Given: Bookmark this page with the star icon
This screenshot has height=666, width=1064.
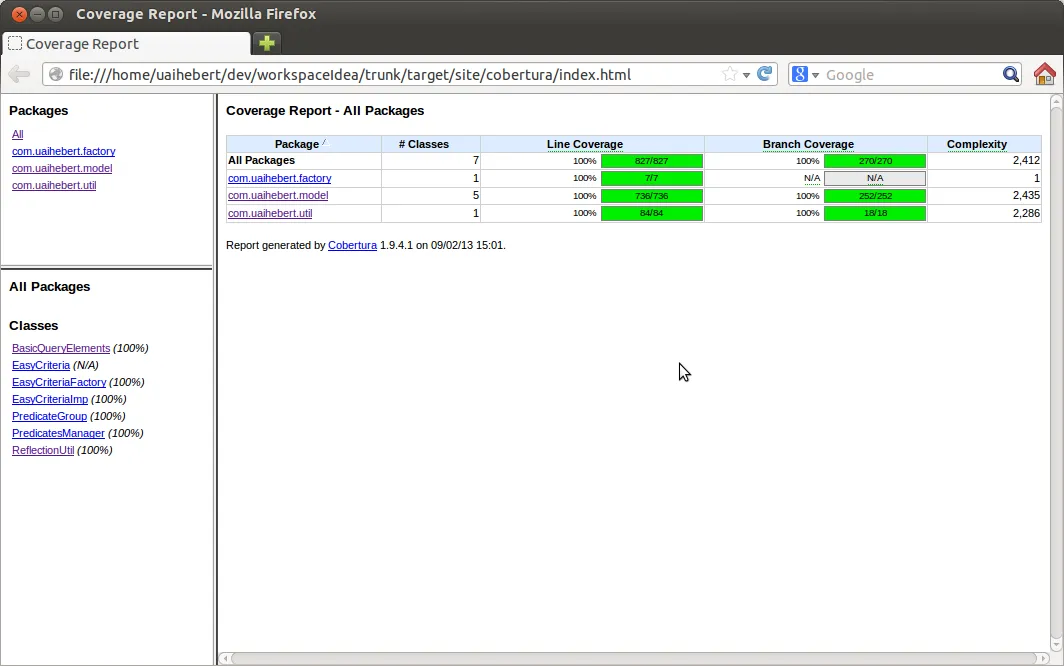Looking at the screenshot, I should pos(729,74).
